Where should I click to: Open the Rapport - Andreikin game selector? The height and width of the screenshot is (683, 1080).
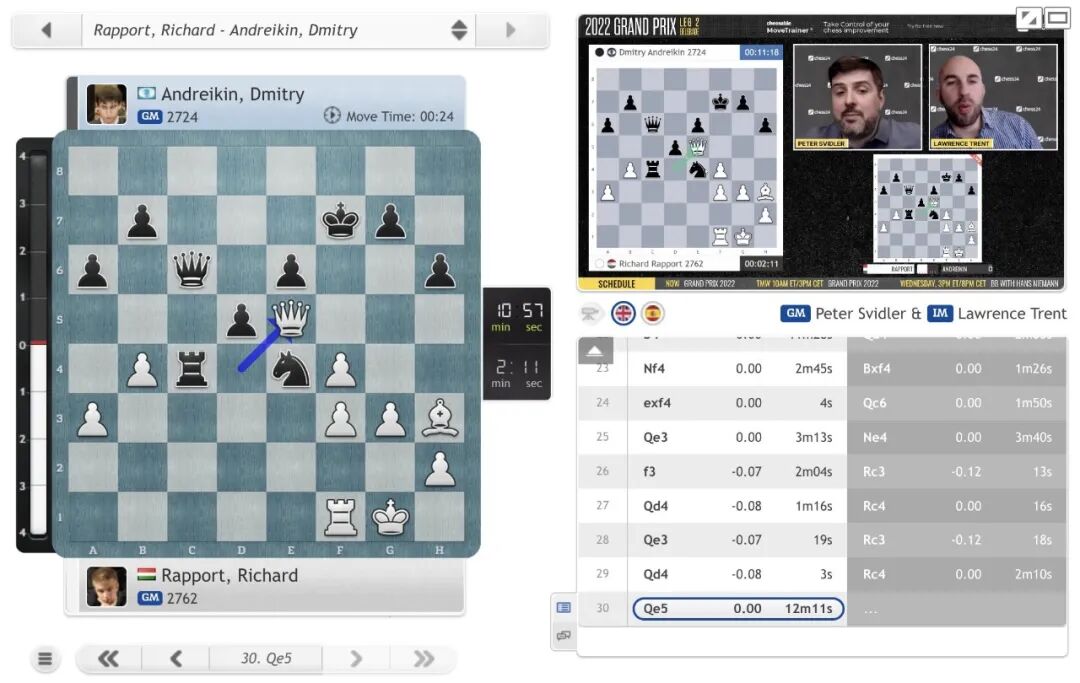[278, 30]
